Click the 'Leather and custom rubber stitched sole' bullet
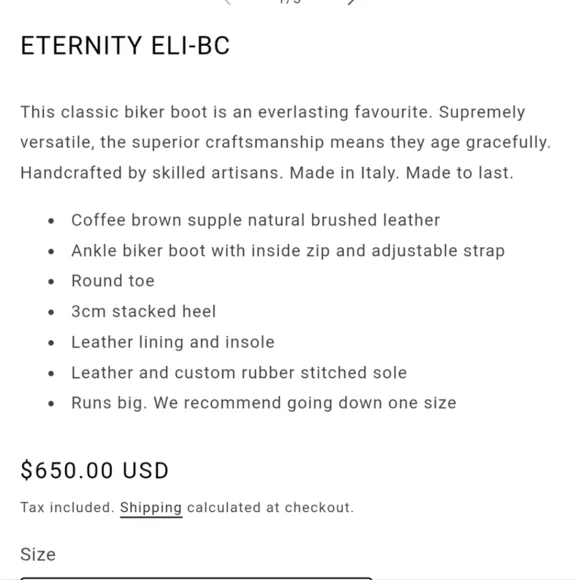Screen dimensions: 578x580 (x=239, y=373)
